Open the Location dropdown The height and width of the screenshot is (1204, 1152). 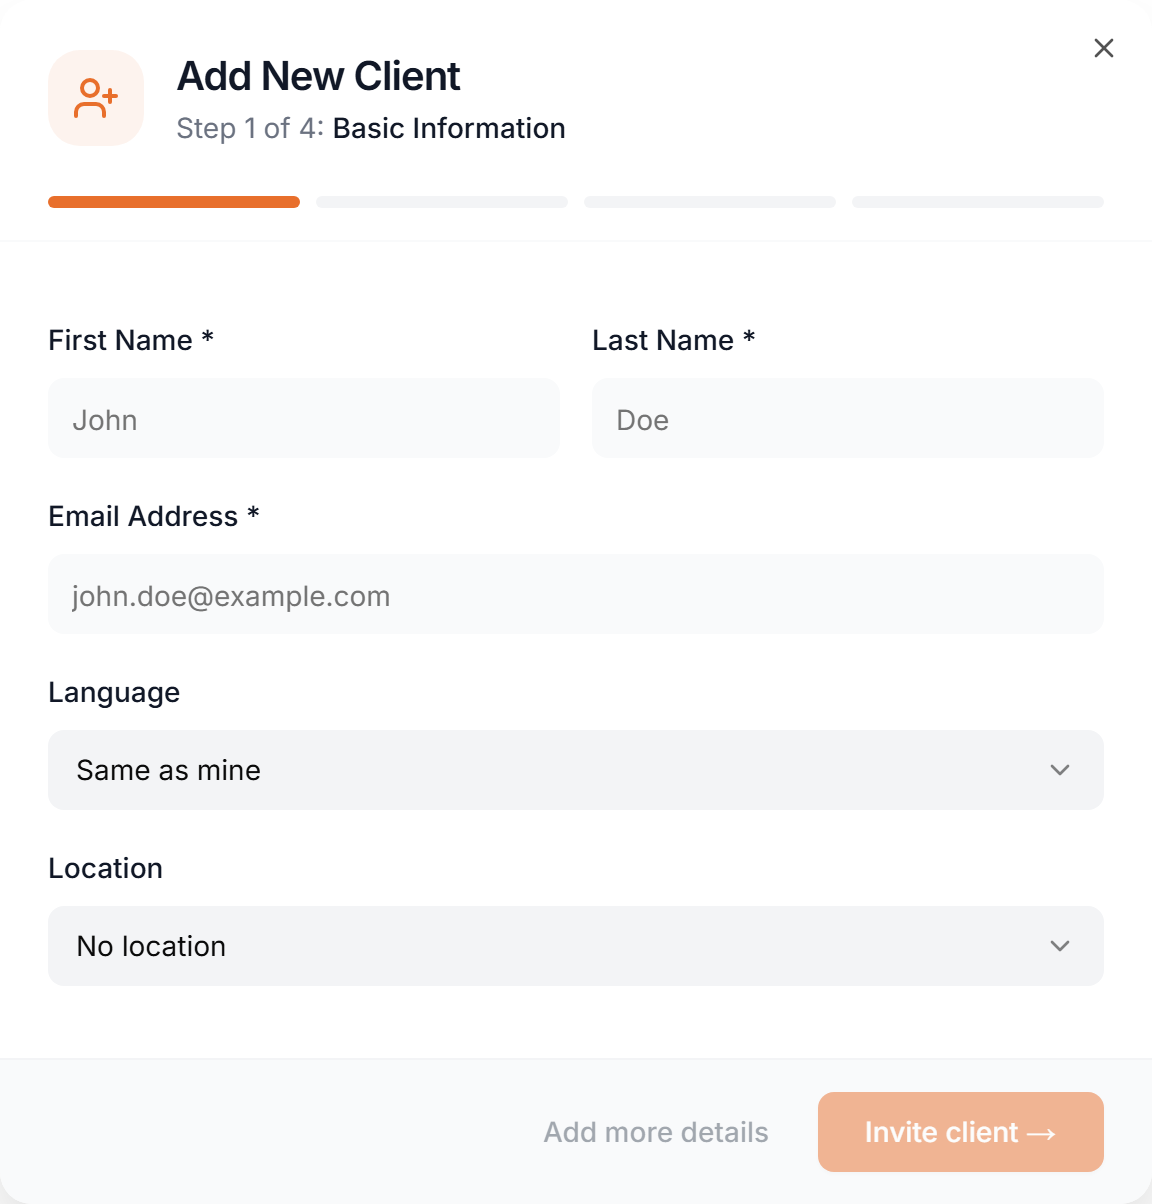click(x=576, y=946)
